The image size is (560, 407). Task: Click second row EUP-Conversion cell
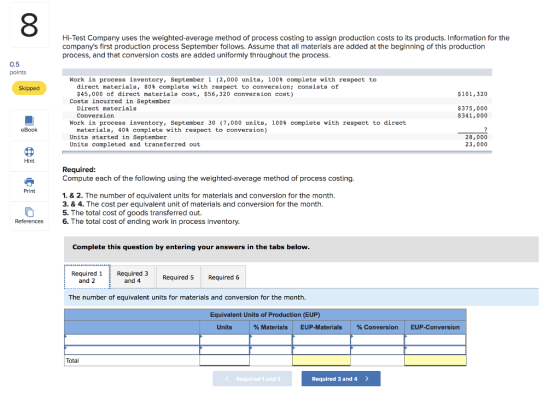[x=435, y=350]
